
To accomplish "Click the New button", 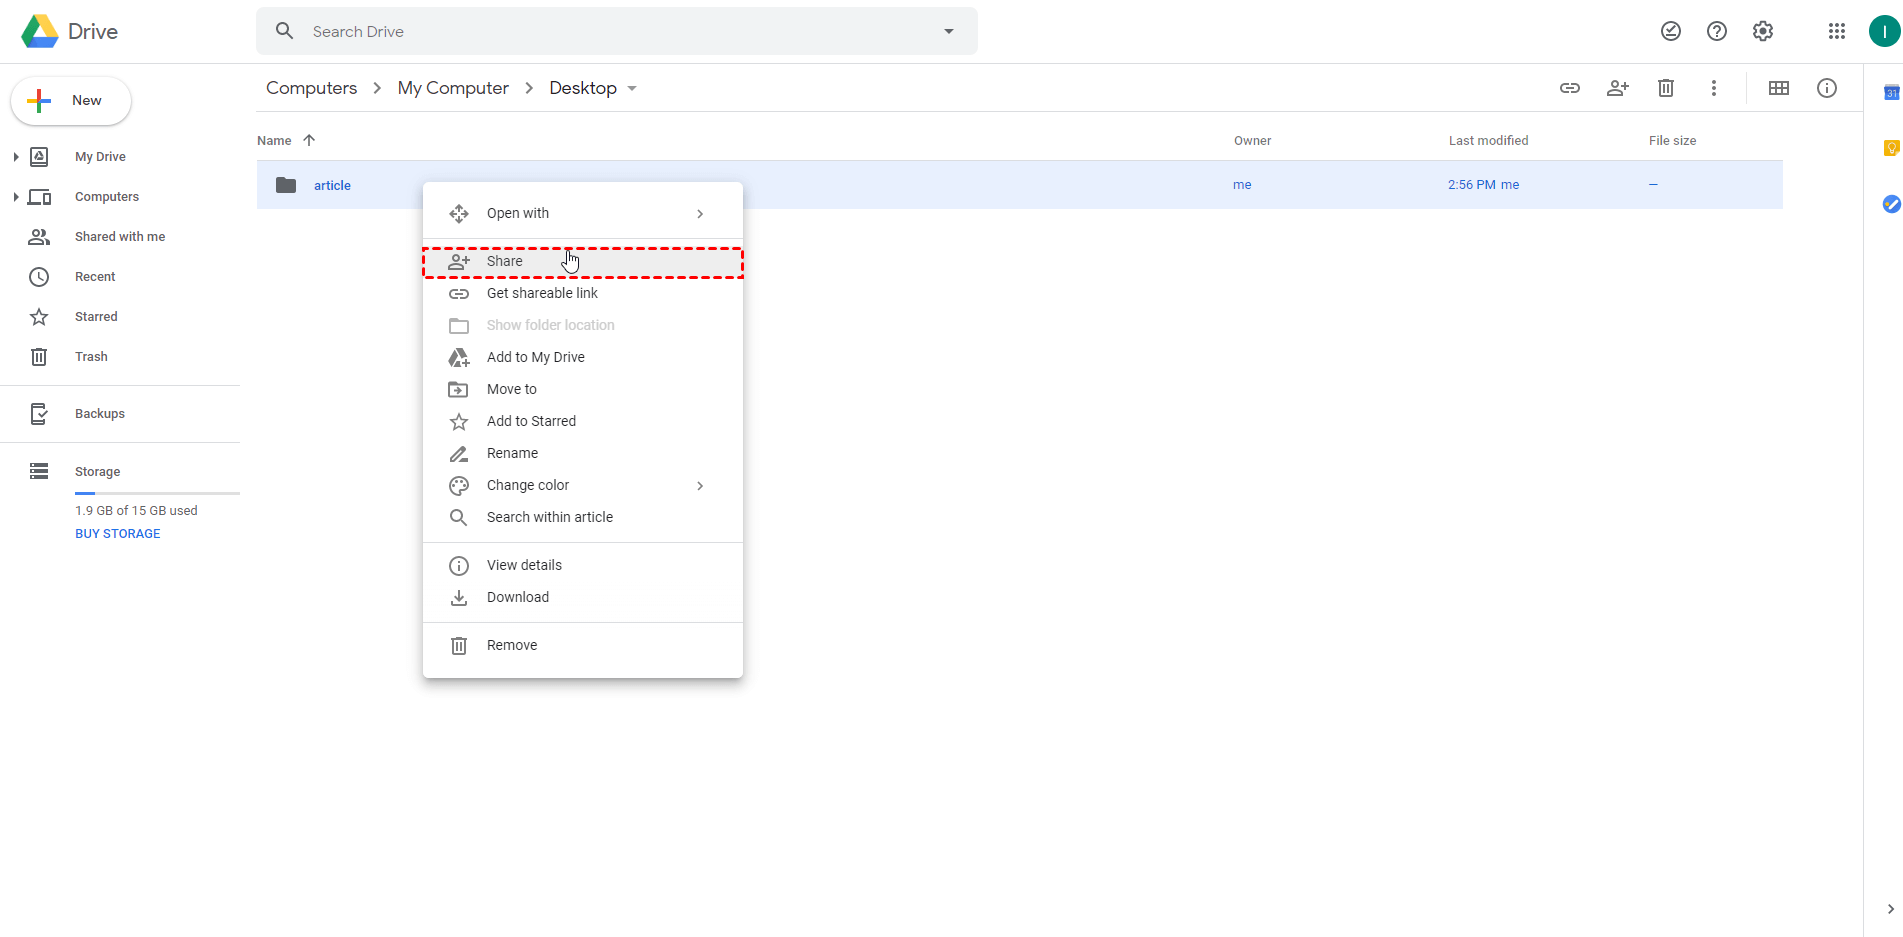I will [70, 101].
